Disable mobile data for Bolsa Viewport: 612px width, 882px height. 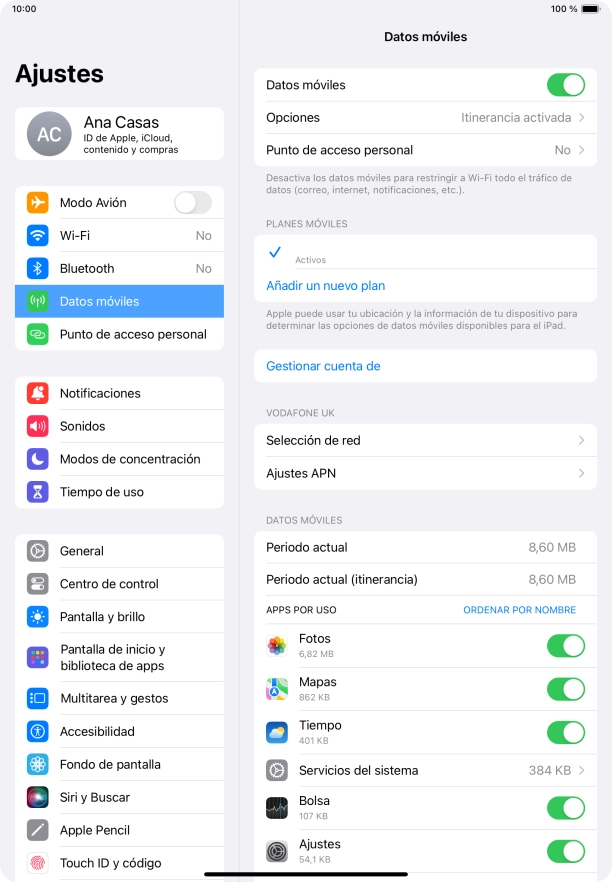click(x=566, y=808)
